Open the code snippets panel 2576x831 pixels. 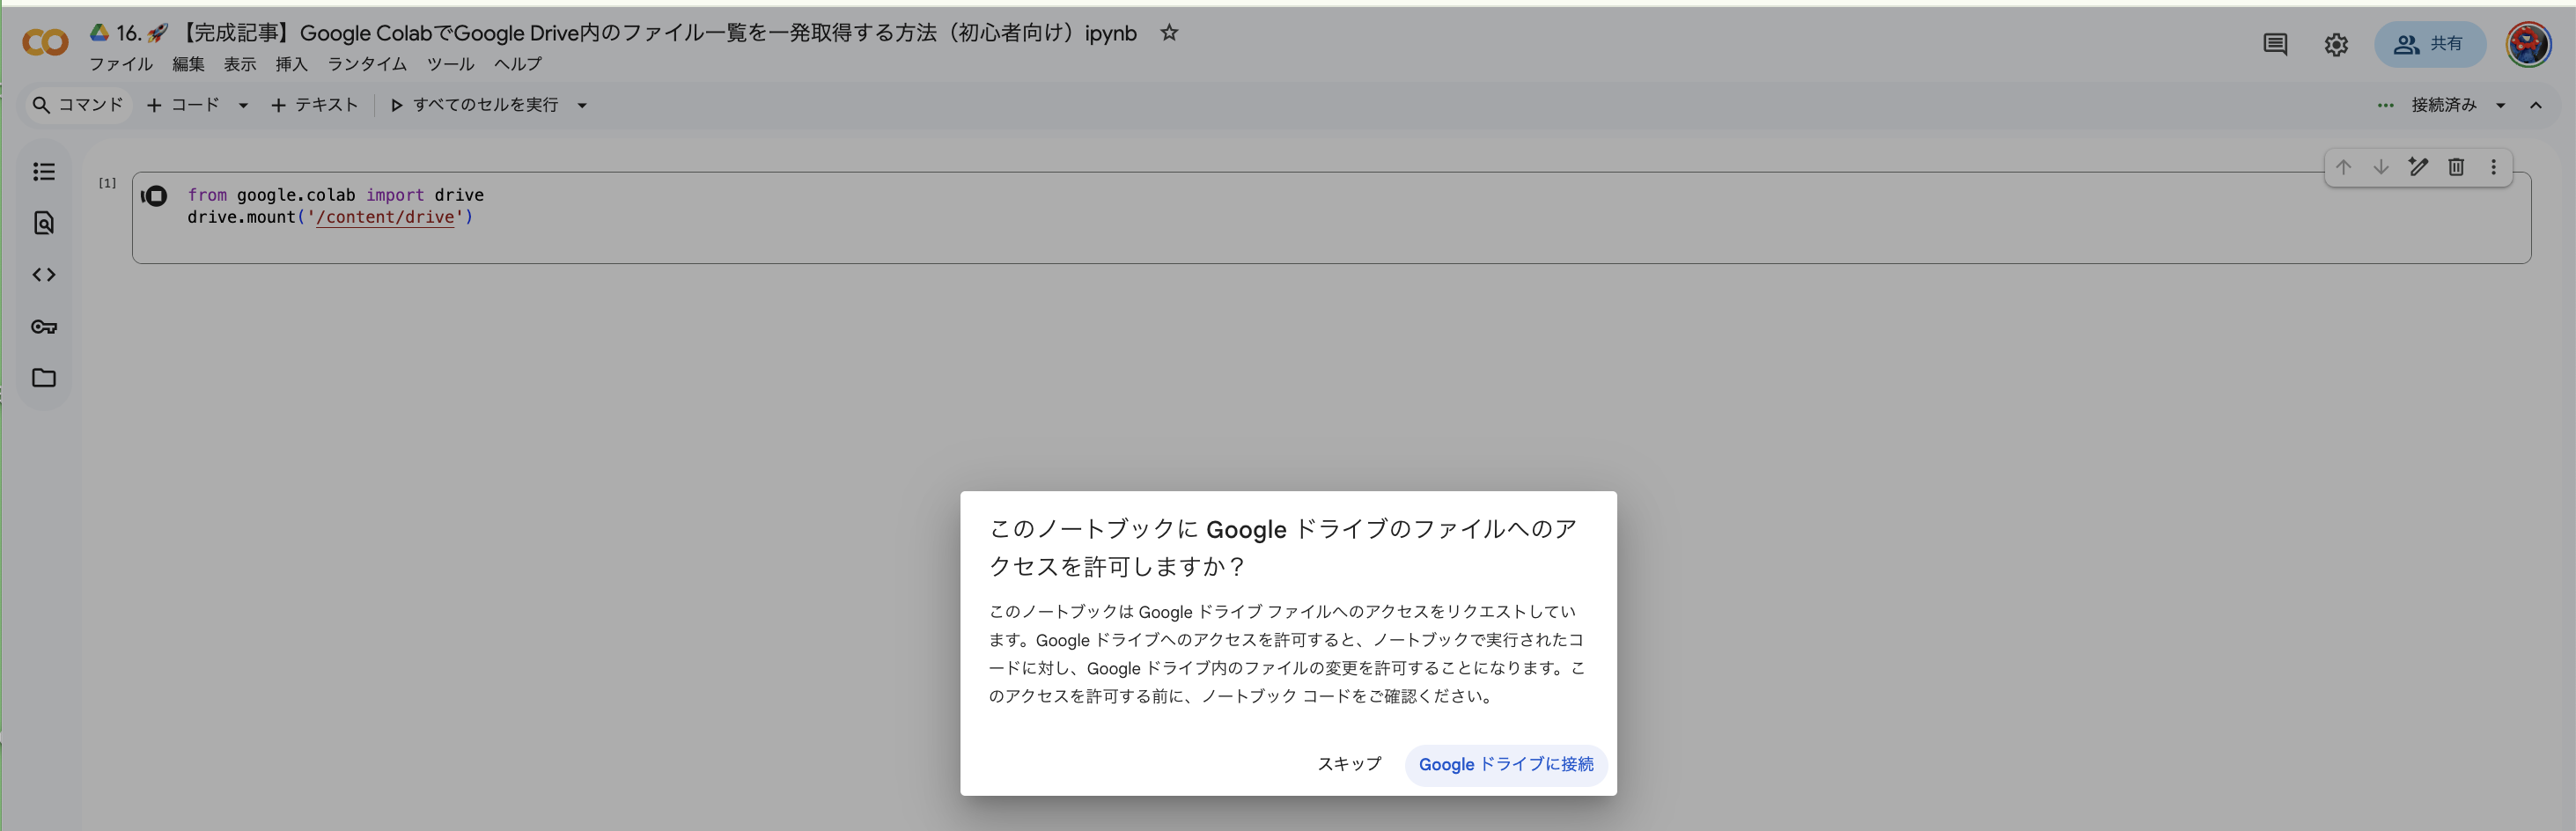[x=44, y=274]
